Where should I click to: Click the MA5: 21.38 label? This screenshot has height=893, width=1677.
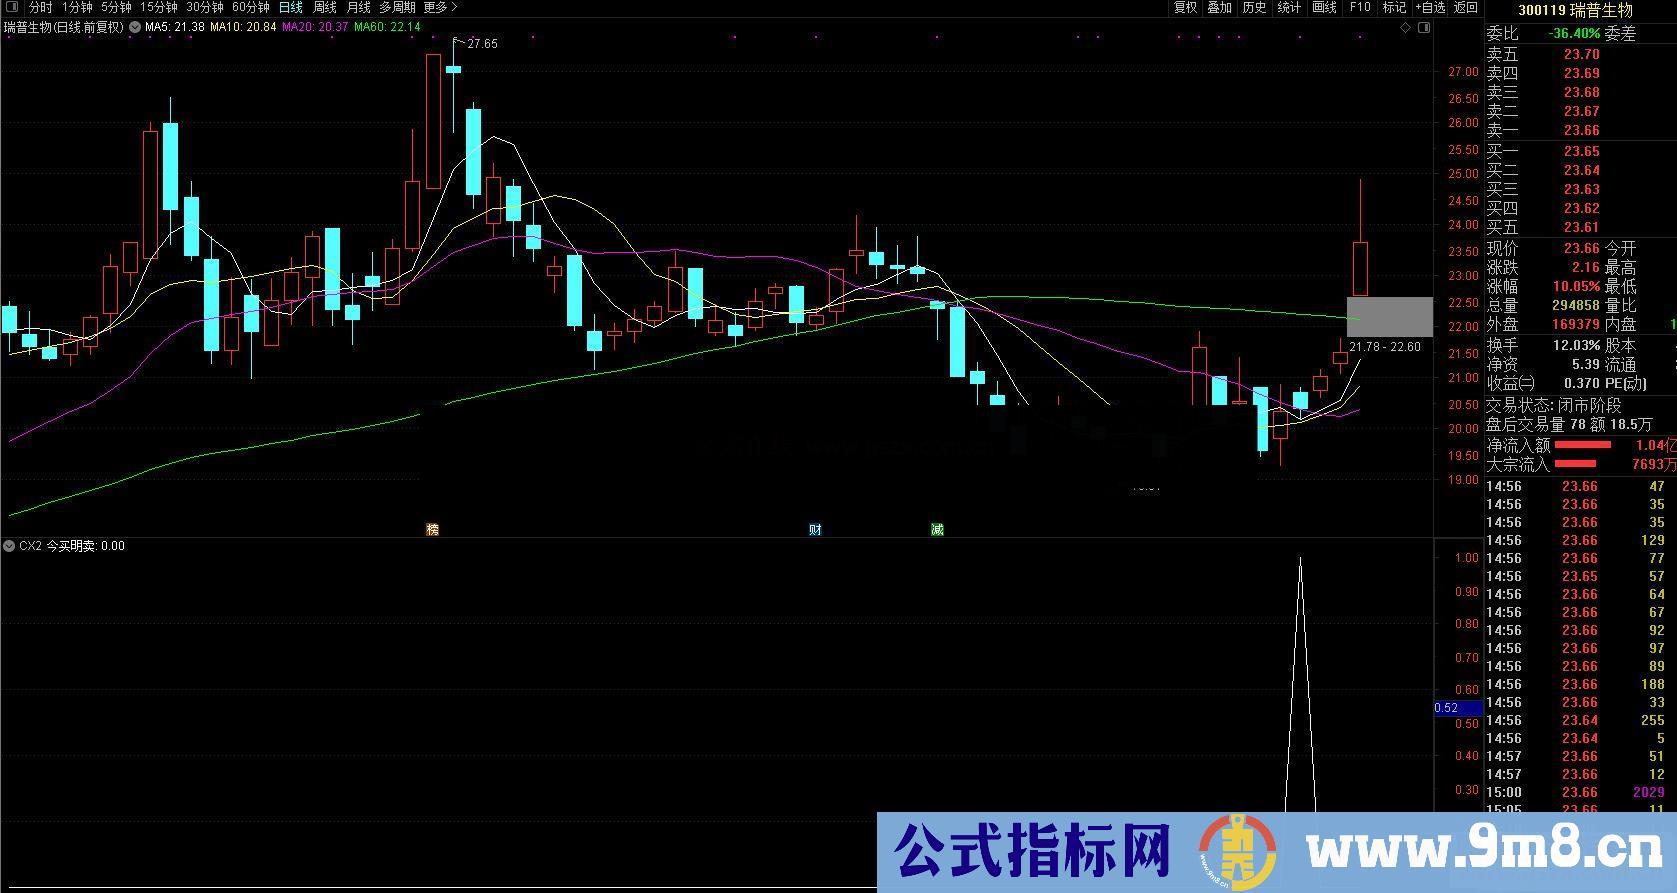tap(175, 27)
